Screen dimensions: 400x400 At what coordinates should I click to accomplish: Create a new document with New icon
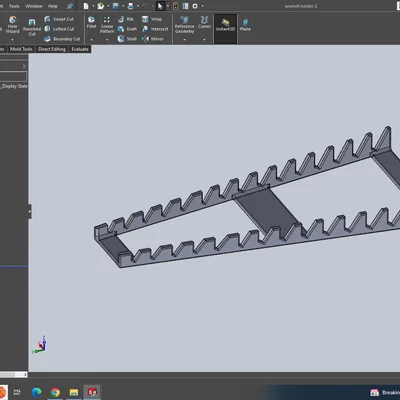(86, 6)
